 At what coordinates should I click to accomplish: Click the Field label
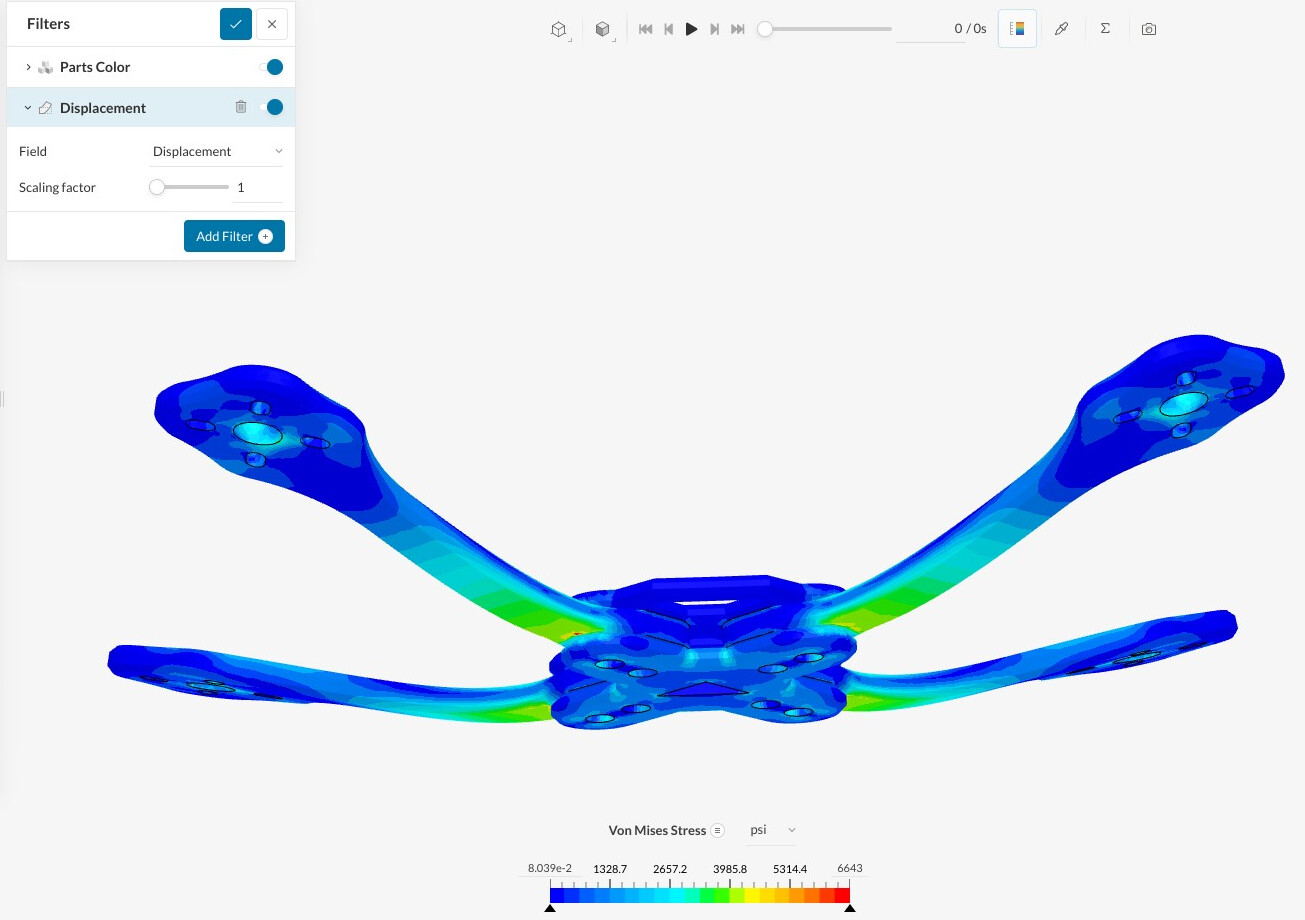point(33,152)
